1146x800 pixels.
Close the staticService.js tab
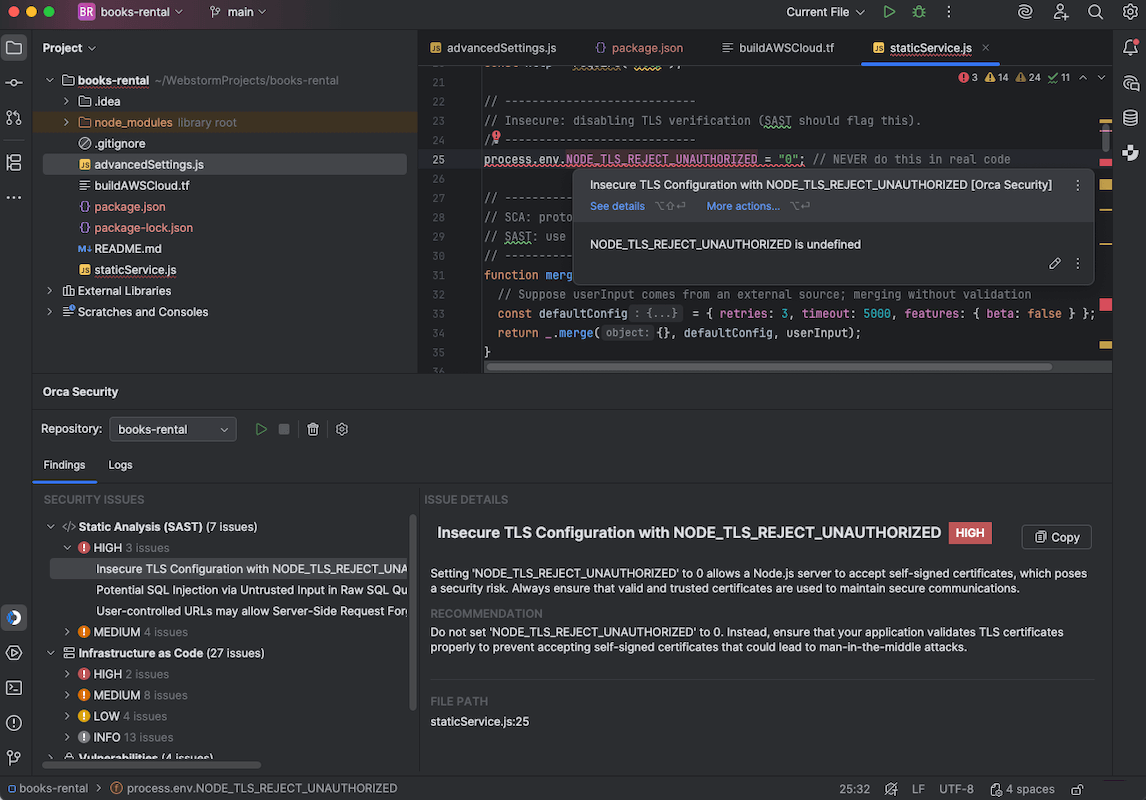pyautogui.click(x=985, y=47)
